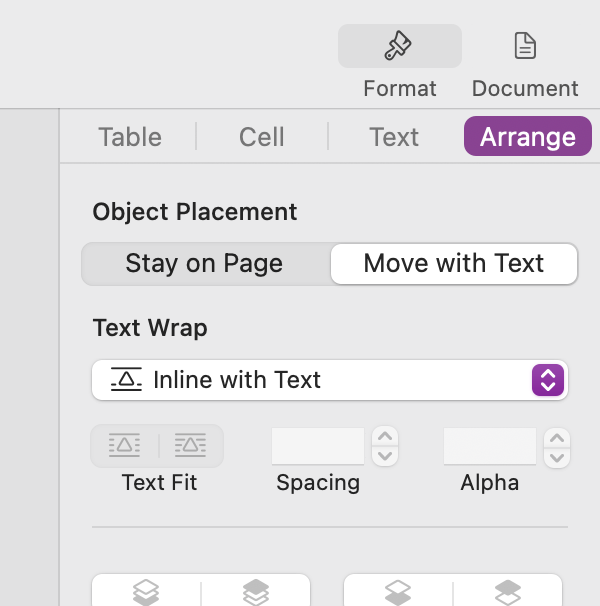Click the Front layer-stack icon

coord(256,592)
